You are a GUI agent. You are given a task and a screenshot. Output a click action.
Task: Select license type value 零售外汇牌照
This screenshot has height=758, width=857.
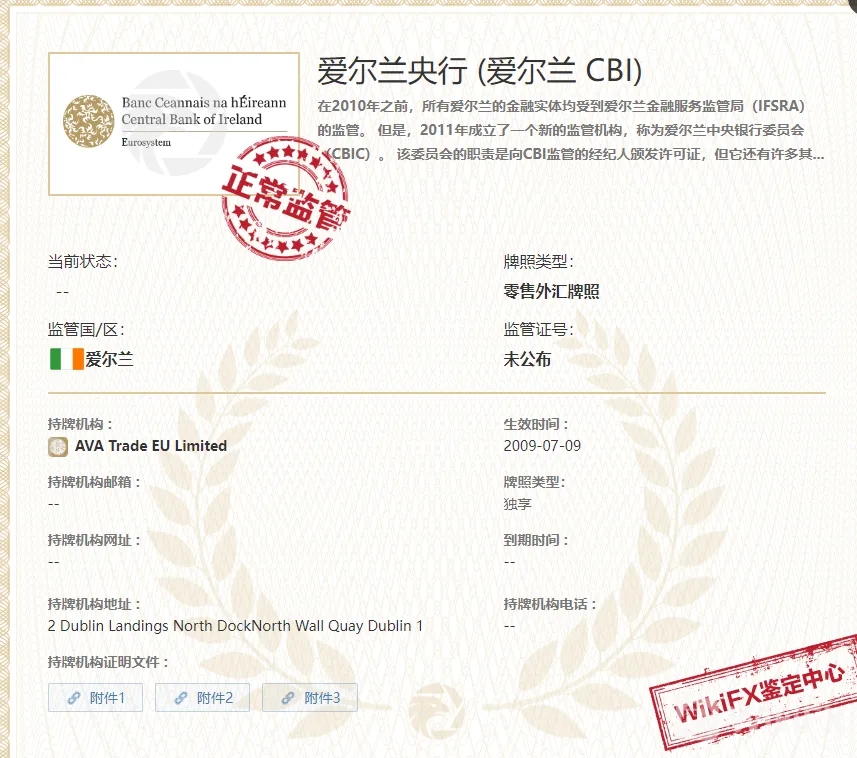pyautogui.click(x=551, y=291)
